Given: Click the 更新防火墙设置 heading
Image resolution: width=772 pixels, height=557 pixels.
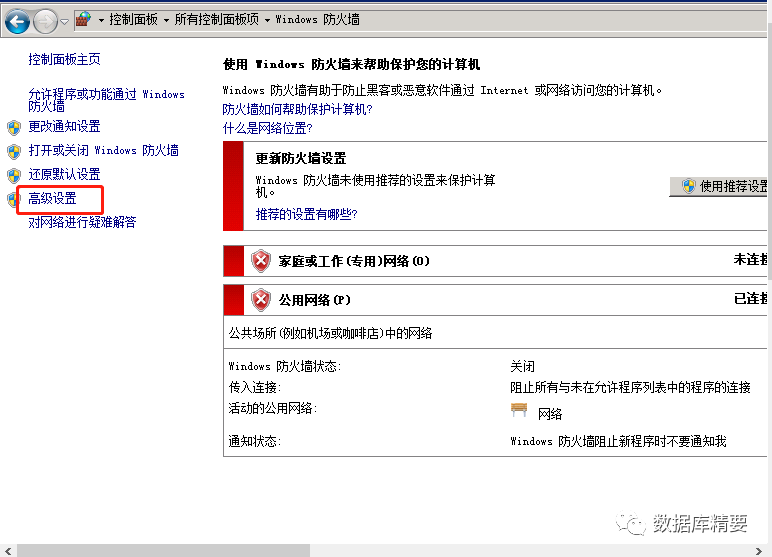Looking at the screenshot, I should 301,158.
